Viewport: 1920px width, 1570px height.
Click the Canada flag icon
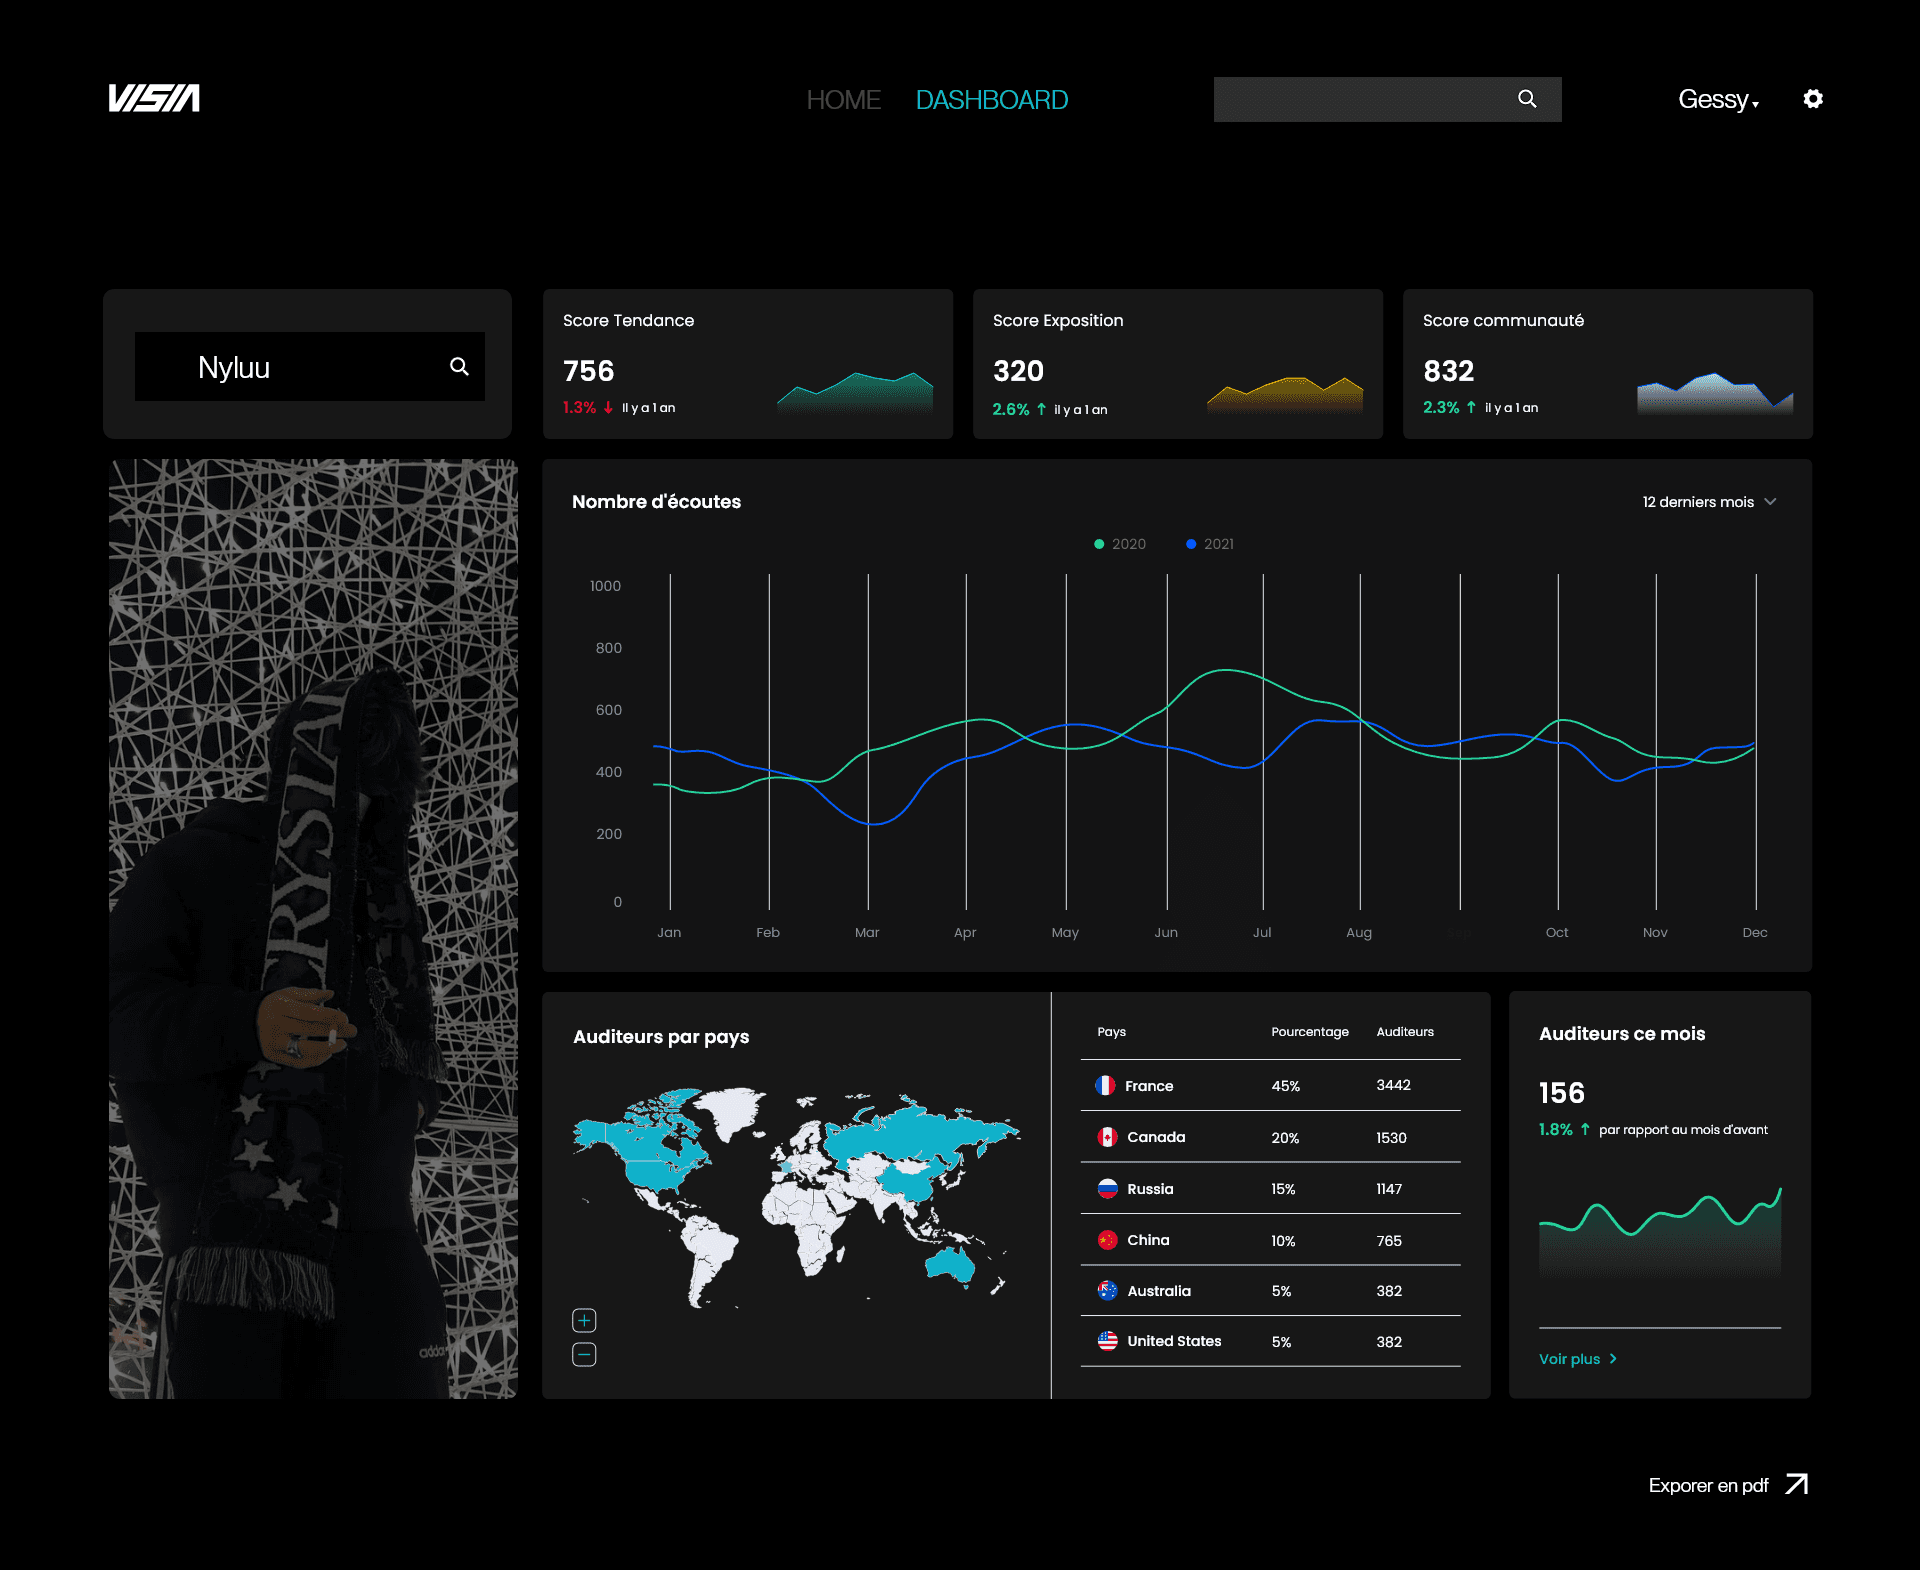pyautogui.click(x=1107, y=1137)
